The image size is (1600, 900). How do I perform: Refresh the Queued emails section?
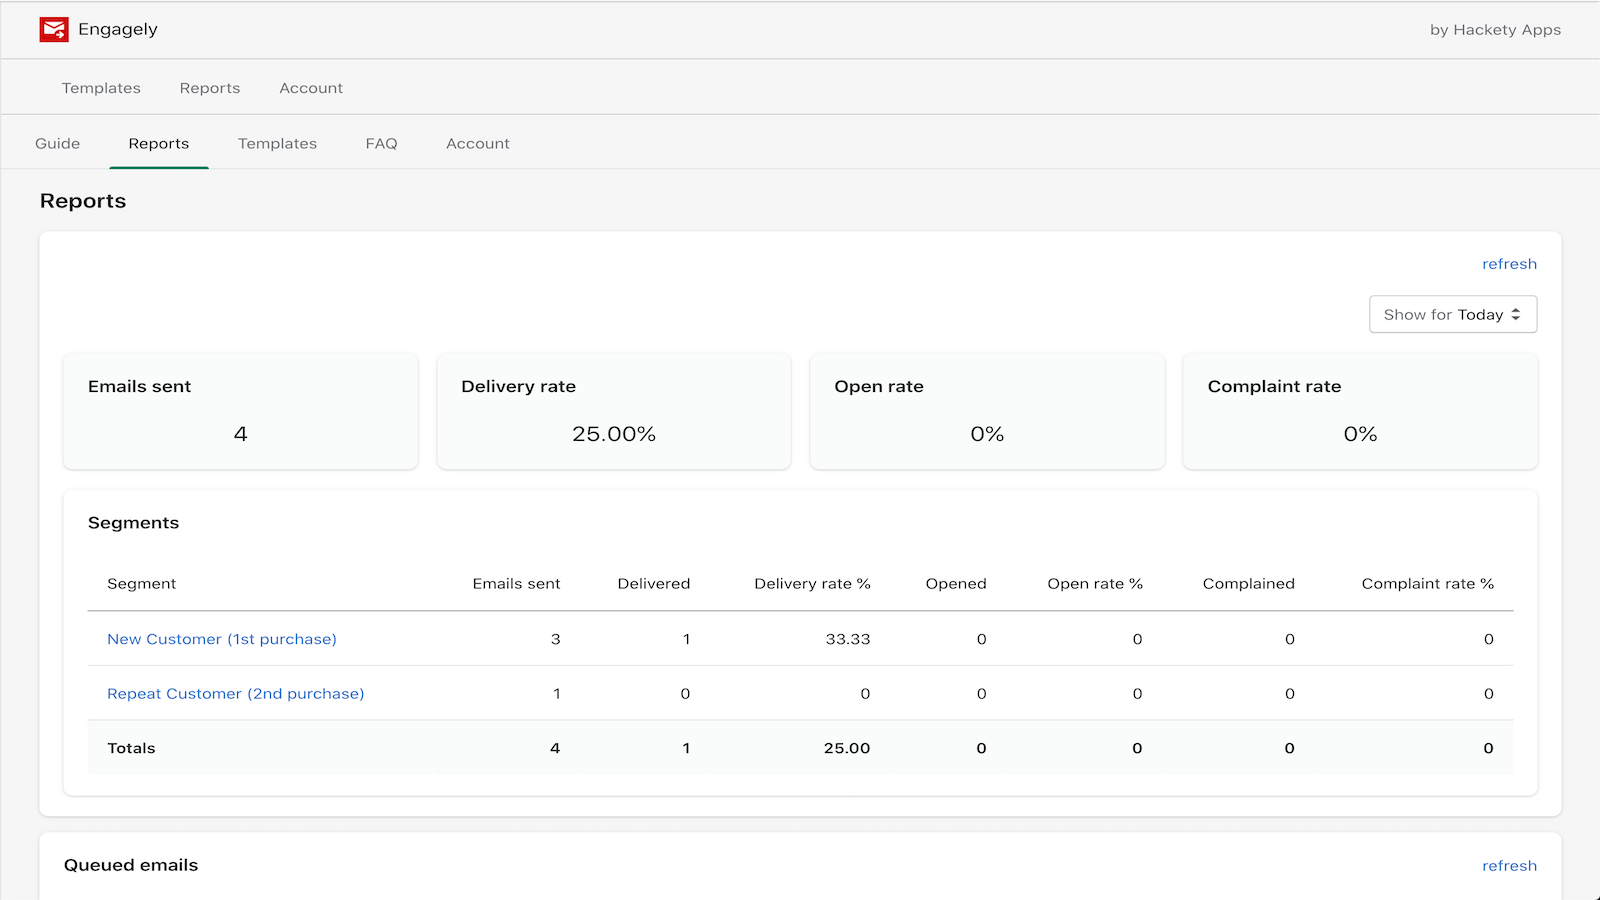click(1508, 866)
